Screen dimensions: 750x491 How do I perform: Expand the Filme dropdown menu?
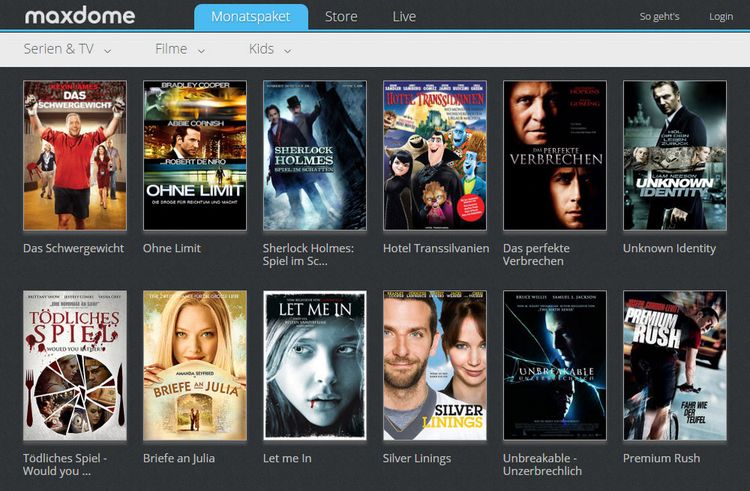[180, 49]
